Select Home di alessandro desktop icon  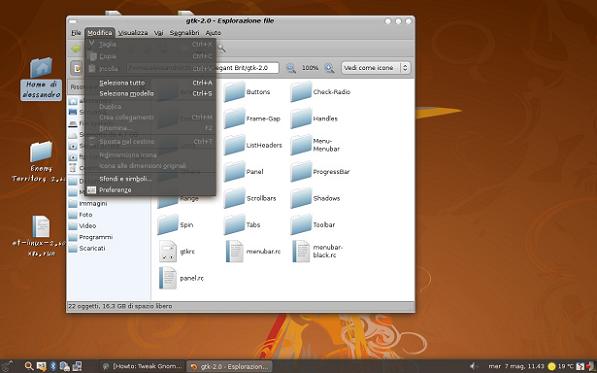point(41,79)
